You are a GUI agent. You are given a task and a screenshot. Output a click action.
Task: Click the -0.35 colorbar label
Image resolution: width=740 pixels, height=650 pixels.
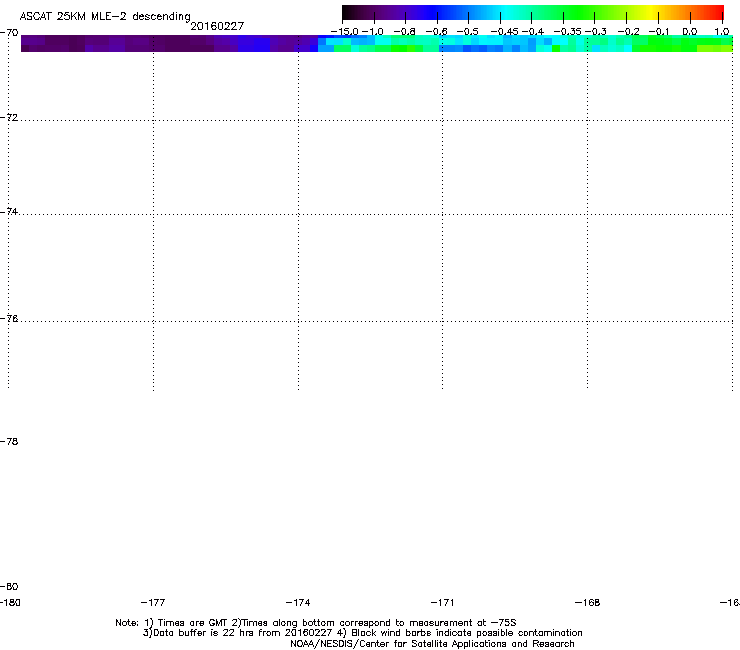[x=567, y=32]
